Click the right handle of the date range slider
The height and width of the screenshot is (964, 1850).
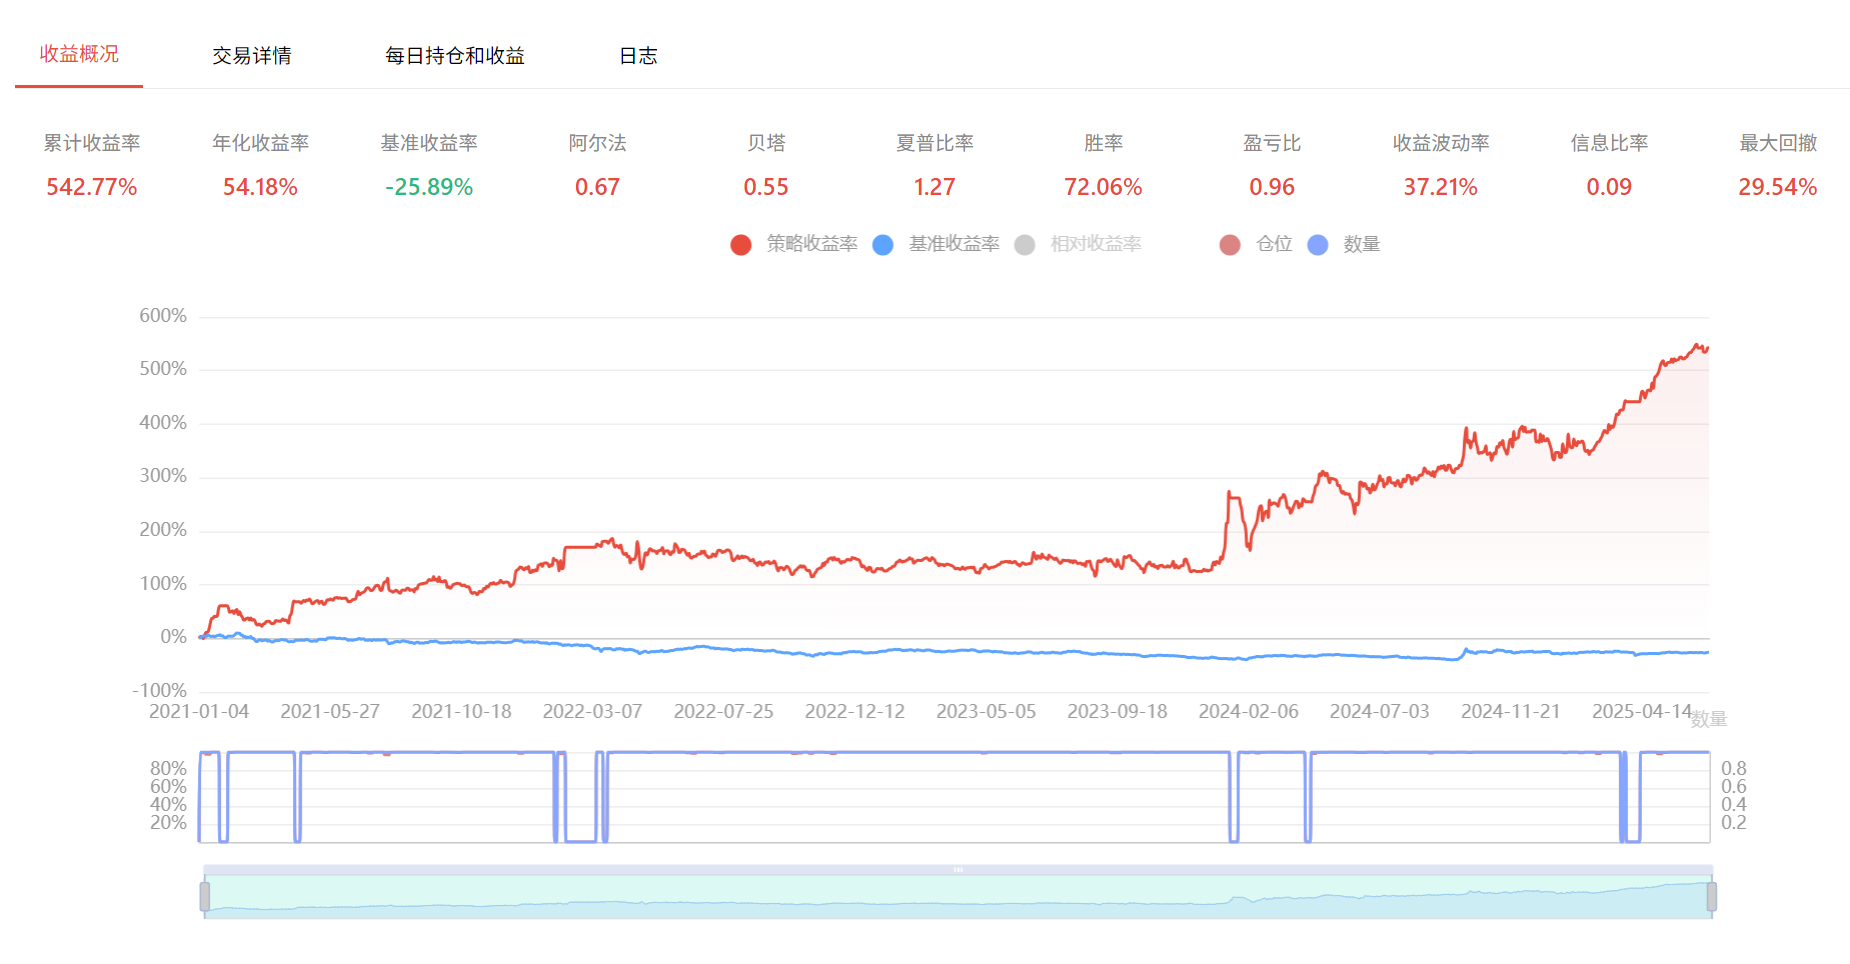click(x=1711, y=897)
